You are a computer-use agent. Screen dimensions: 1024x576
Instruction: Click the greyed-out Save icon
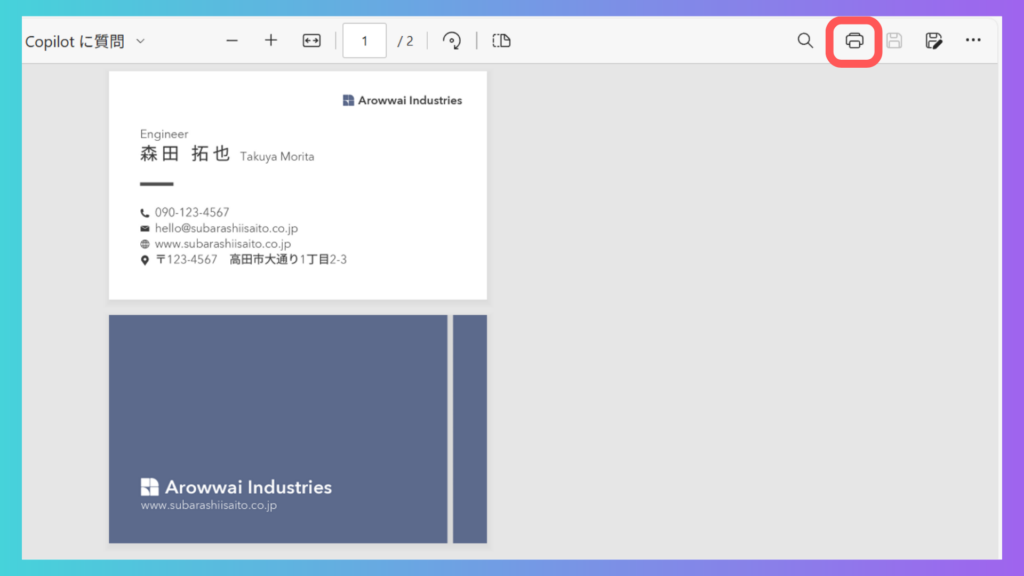click(894, 41)
